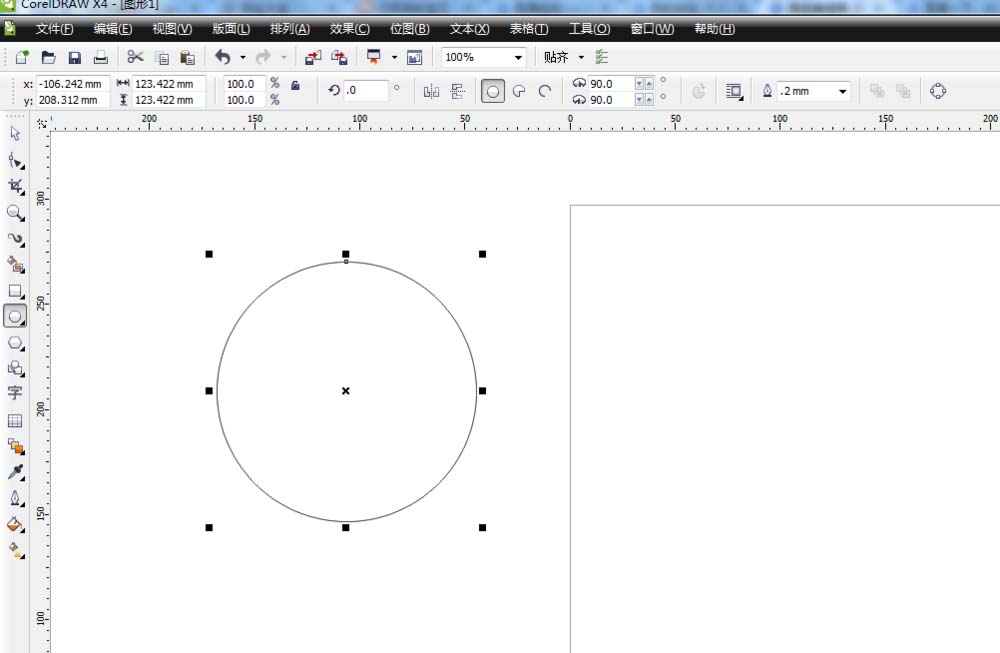Select the Eyedropper tool
Image resolution: width=1000 pixels, height=653 pixels.
coord(15,472)
